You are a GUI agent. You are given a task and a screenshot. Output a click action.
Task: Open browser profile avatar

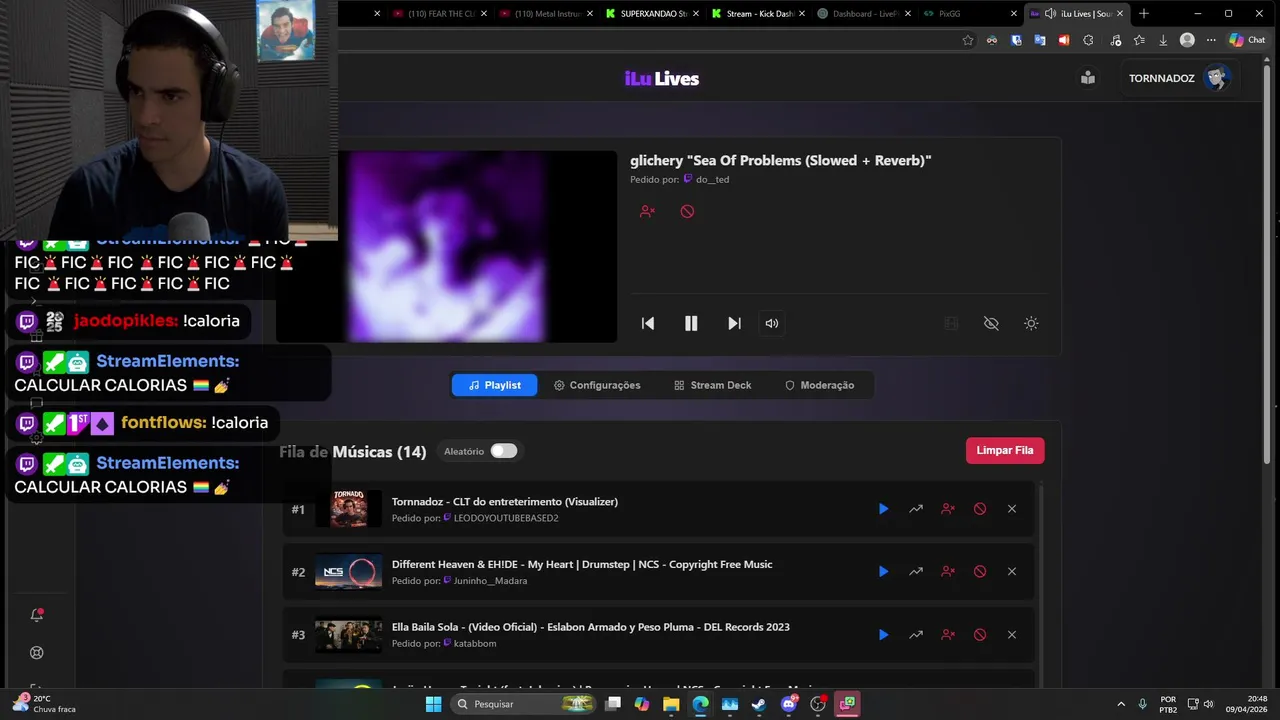(1187, 40)
